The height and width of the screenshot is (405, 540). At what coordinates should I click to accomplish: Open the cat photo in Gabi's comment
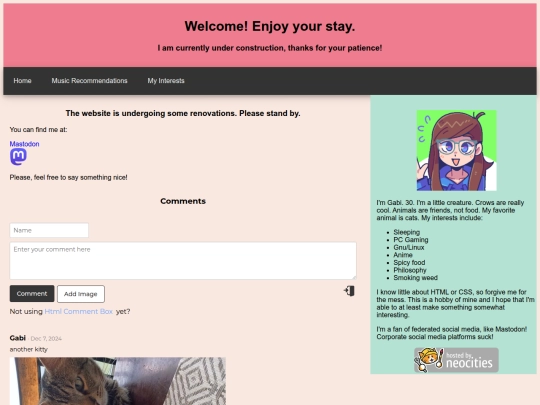click(x=118, y=381)
